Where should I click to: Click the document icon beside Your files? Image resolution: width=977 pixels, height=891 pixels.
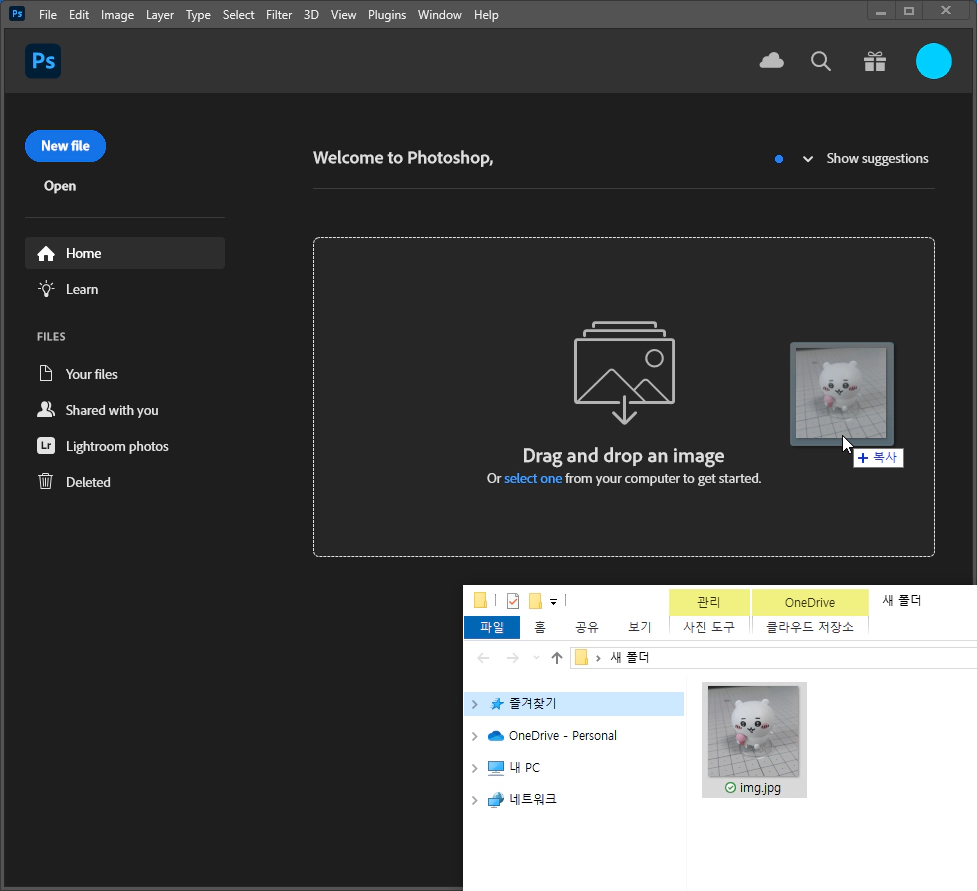pos(46,374)
